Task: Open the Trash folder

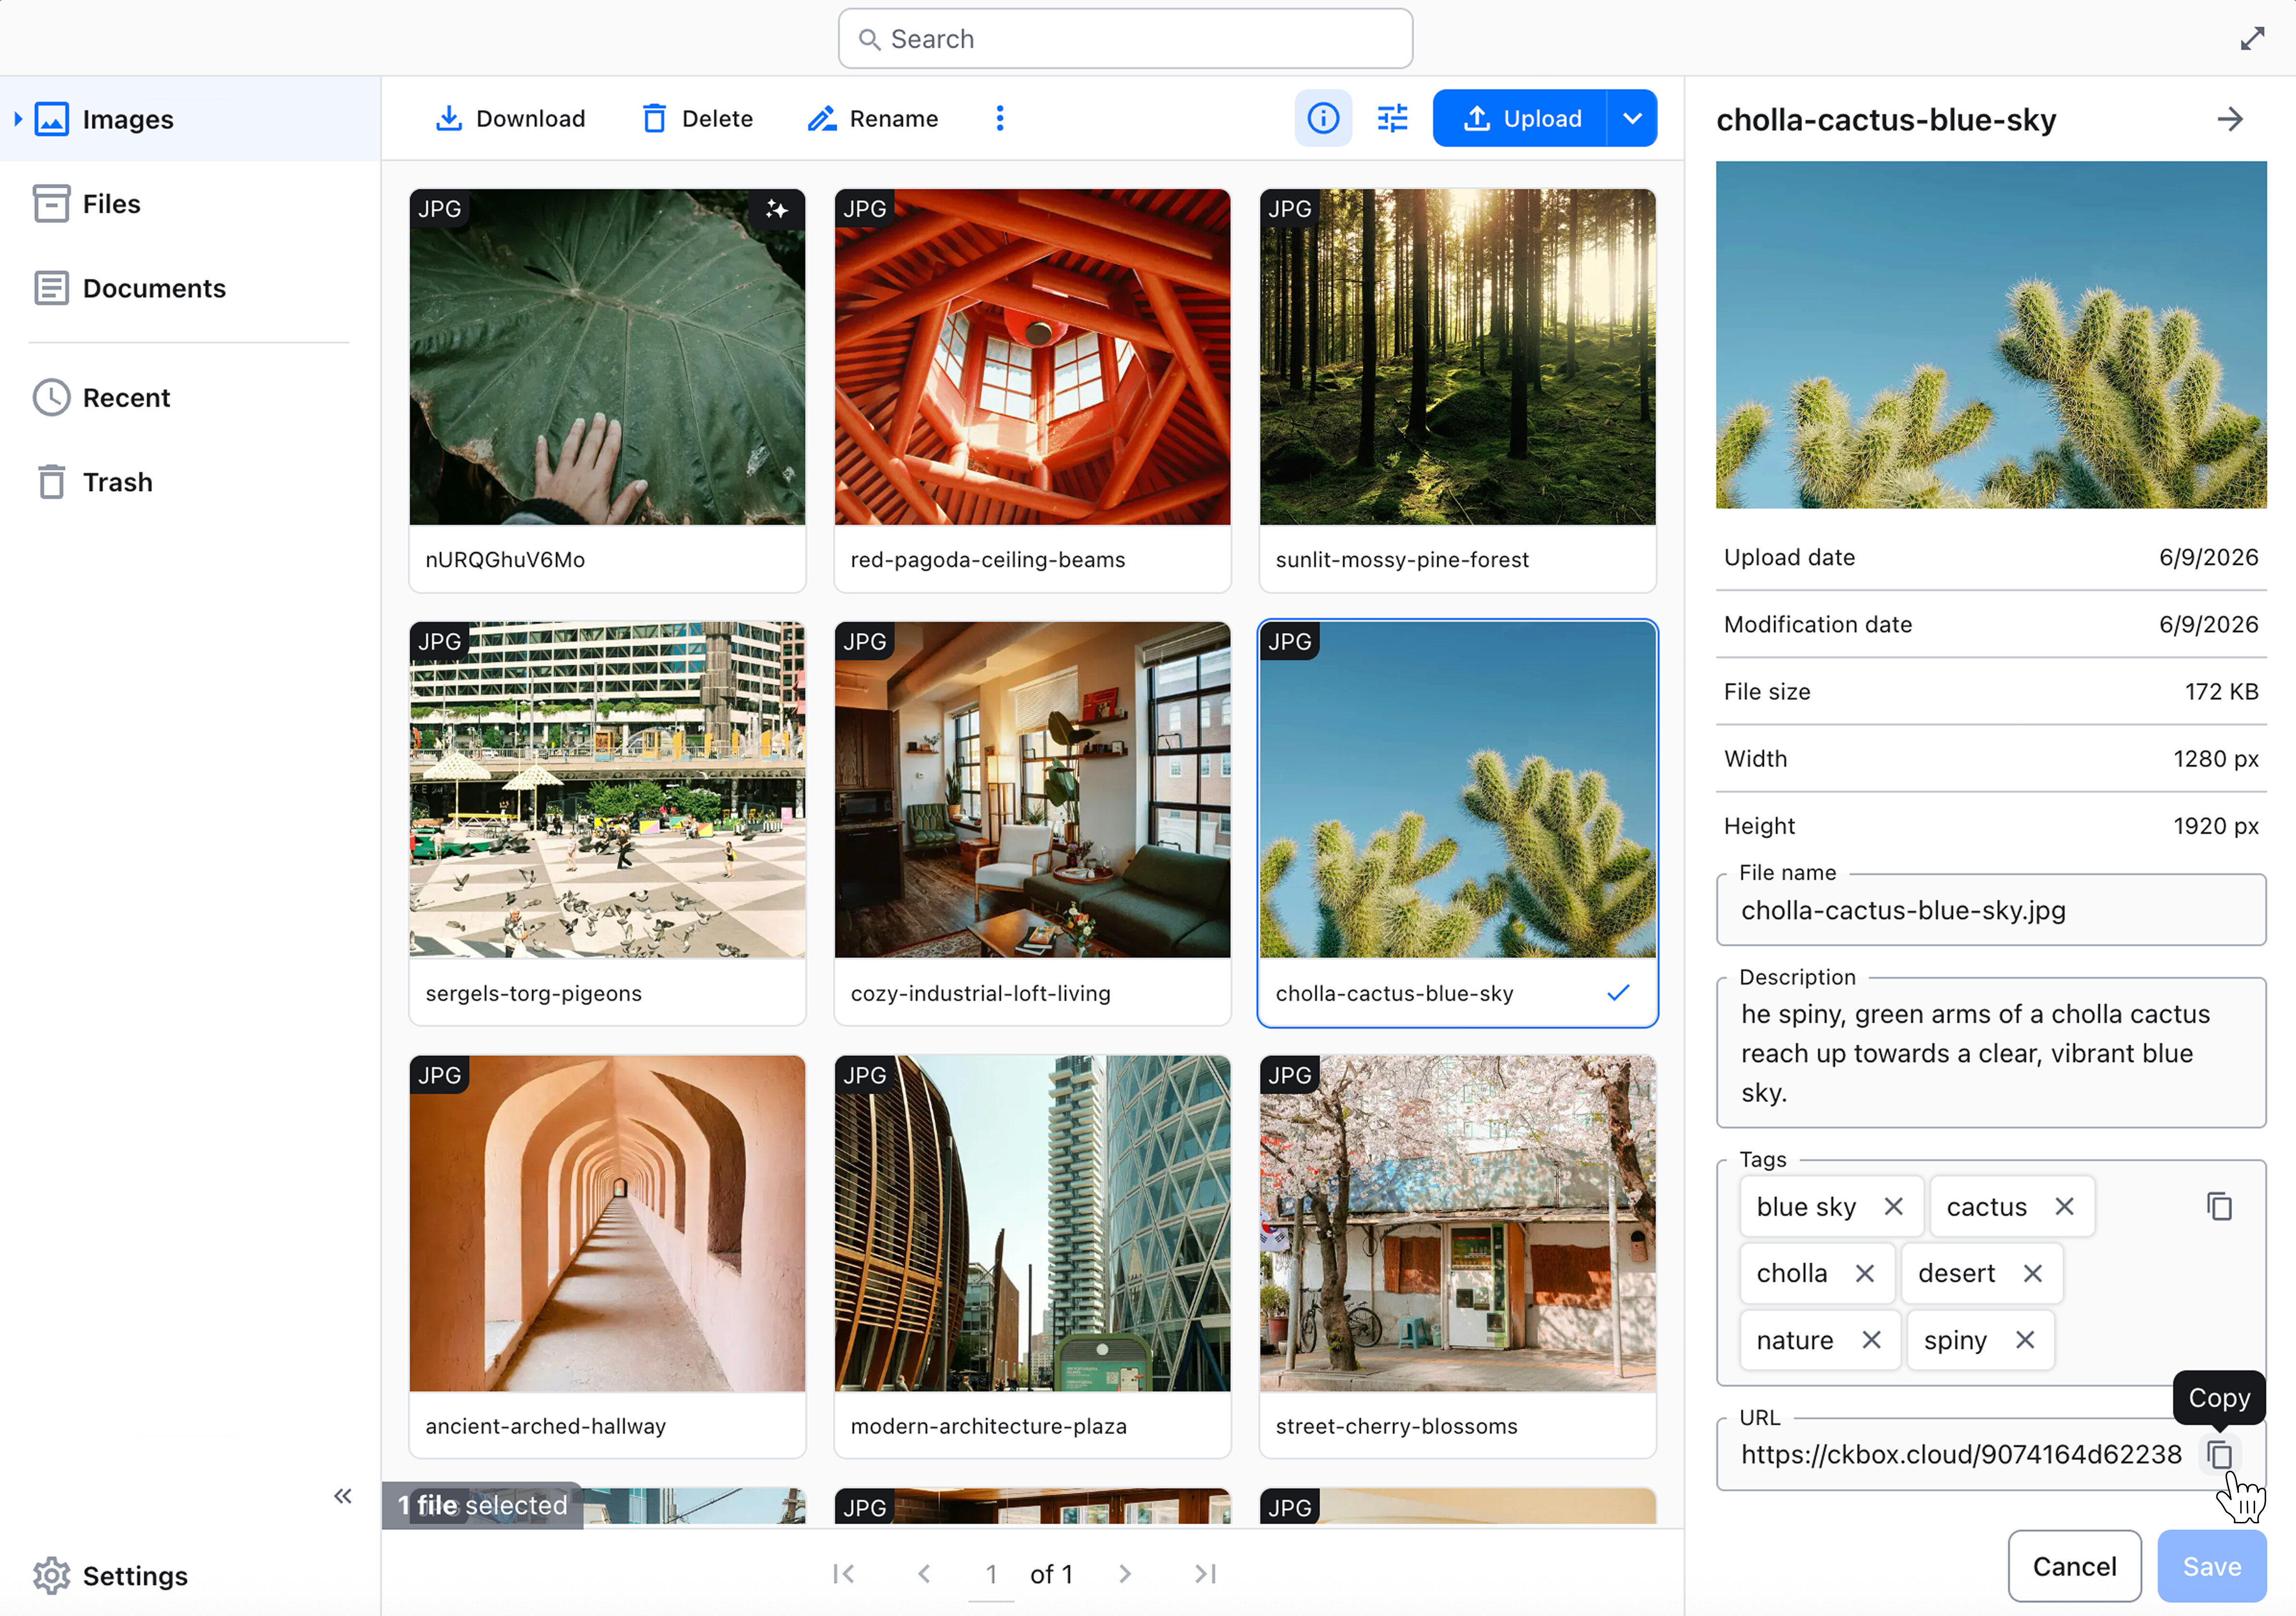Action: point(190,482)
